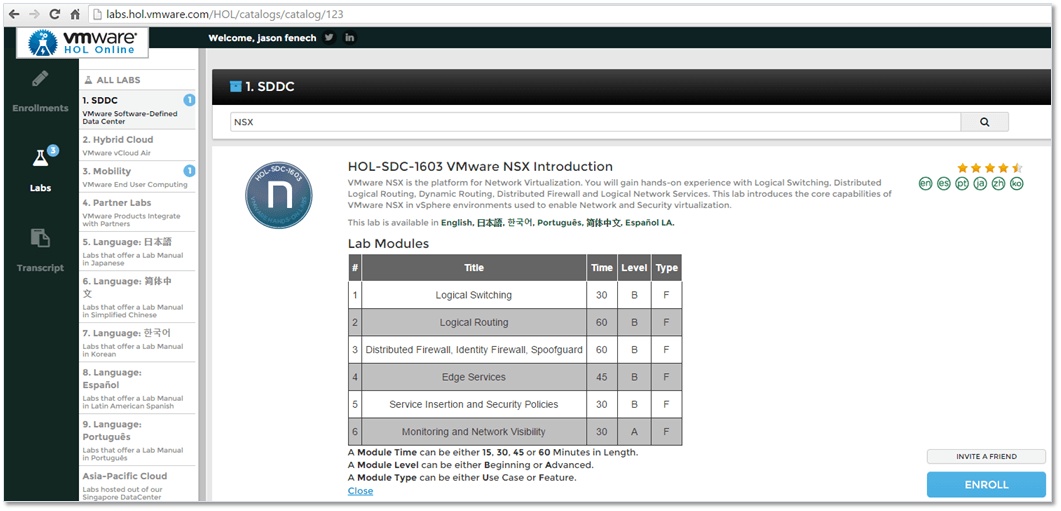Click the 'Edge Services' module row
Screen dimensions: 1061x511
pyautogui.click(x=515, y=377)
